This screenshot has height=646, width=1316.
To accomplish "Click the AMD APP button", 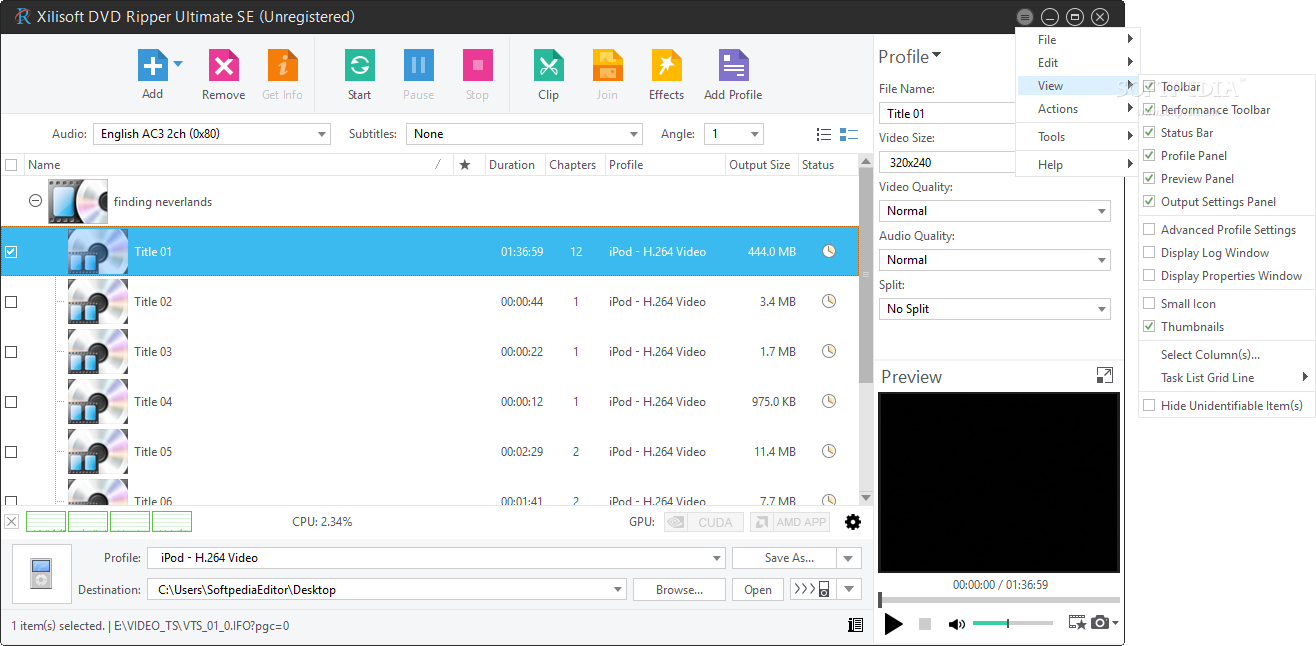I will [790, 522].
